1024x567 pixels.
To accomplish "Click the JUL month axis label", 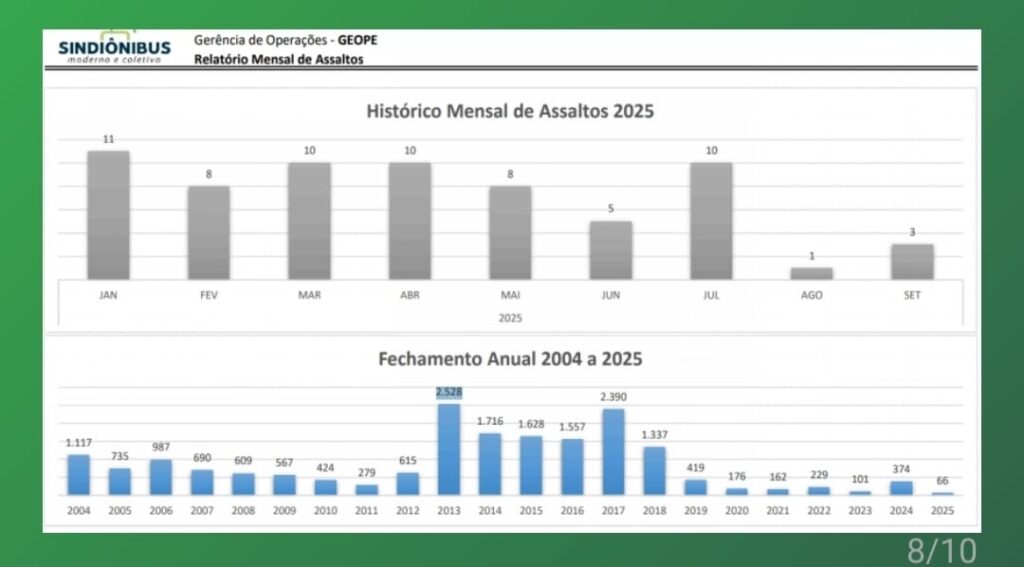I will (x=711, y=295).
